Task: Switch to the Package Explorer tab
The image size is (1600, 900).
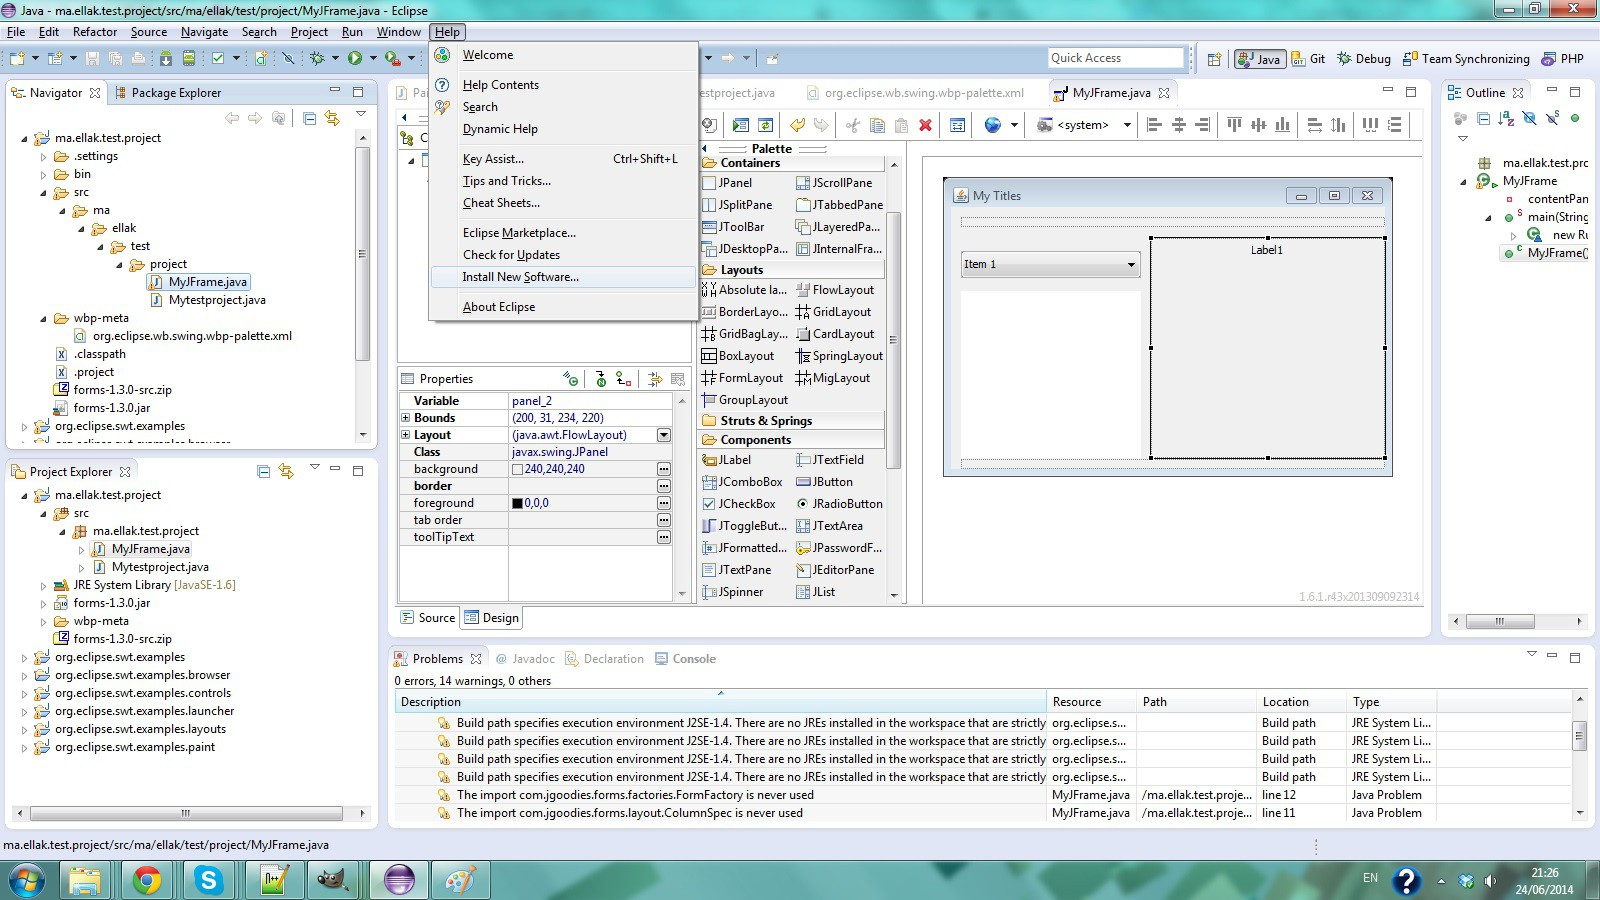Action: click(167, 93)
